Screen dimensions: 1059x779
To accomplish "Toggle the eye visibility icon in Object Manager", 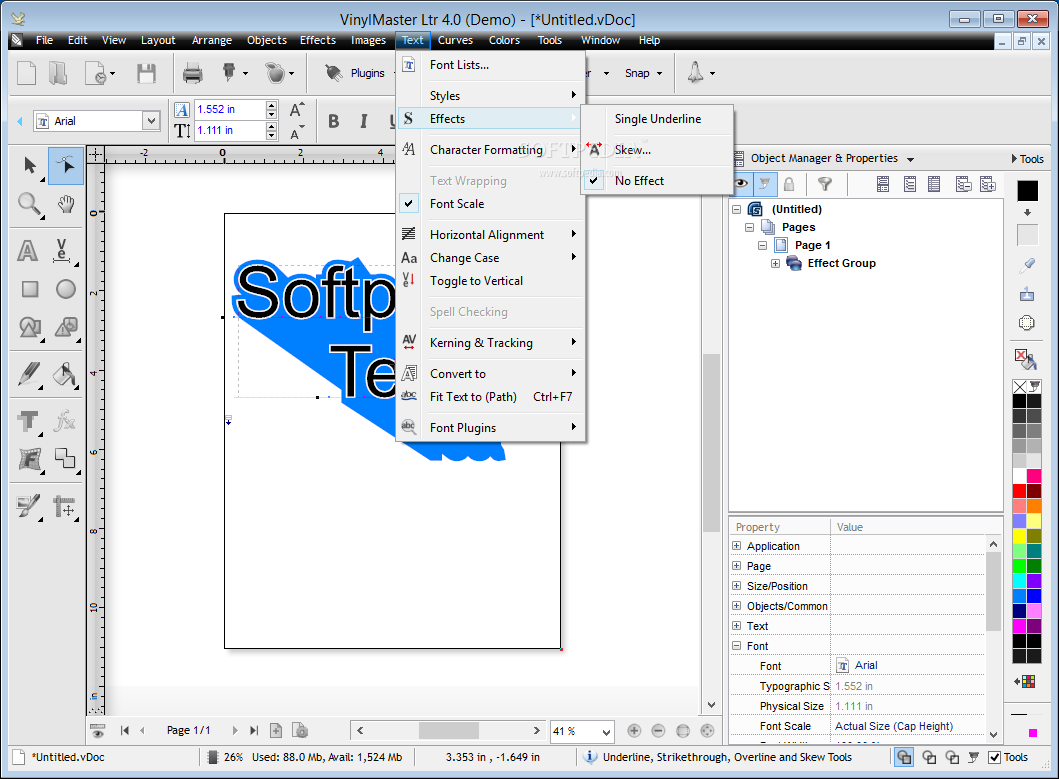I will [741, 184].
